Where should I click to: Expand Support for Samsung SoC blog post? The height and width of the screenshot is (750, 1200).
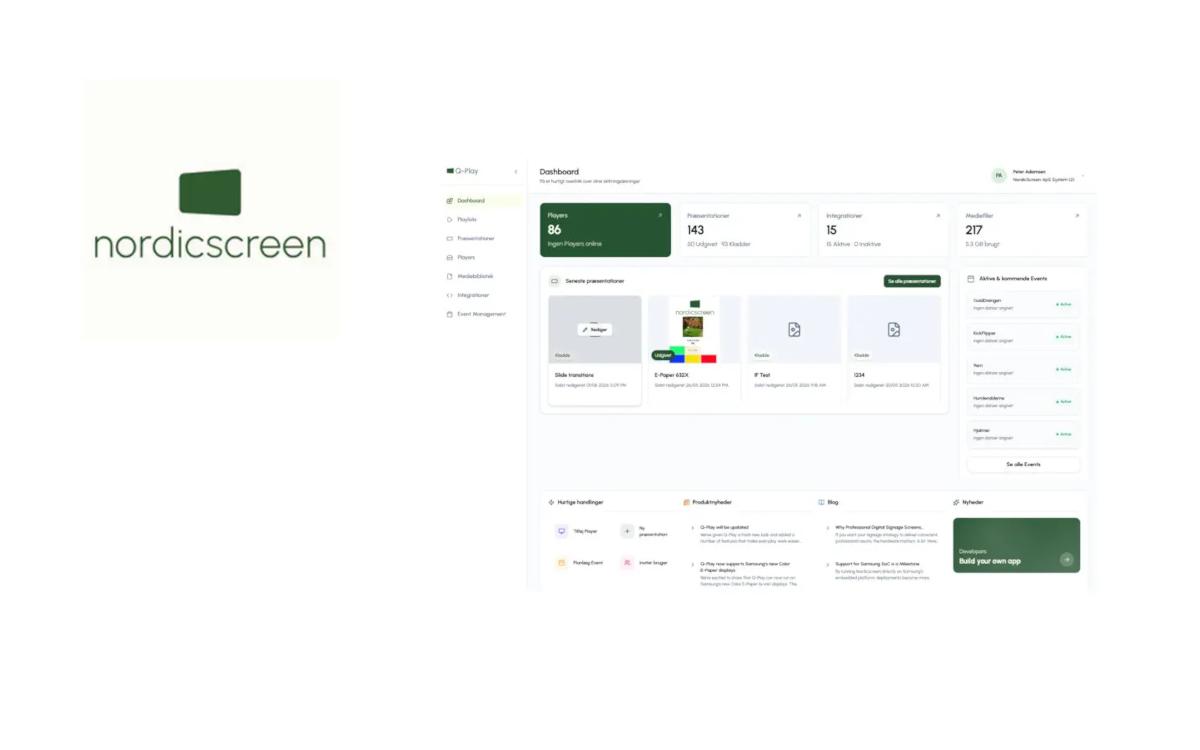point(828,564)
